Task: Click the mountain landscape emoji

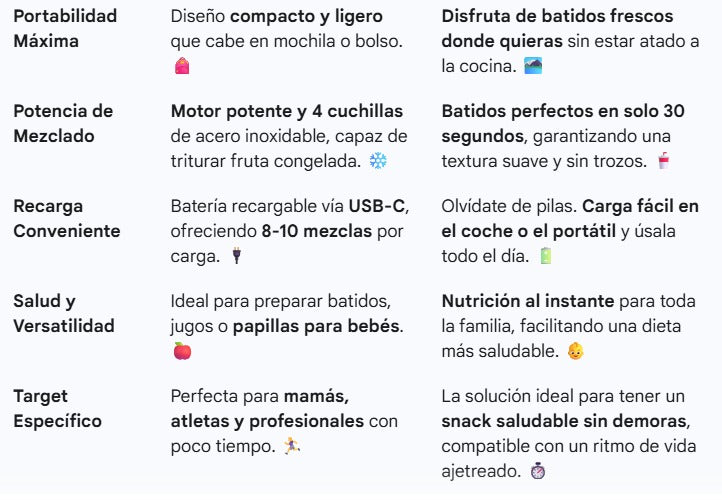Action: pyautogui.click(x=533, y=66)
